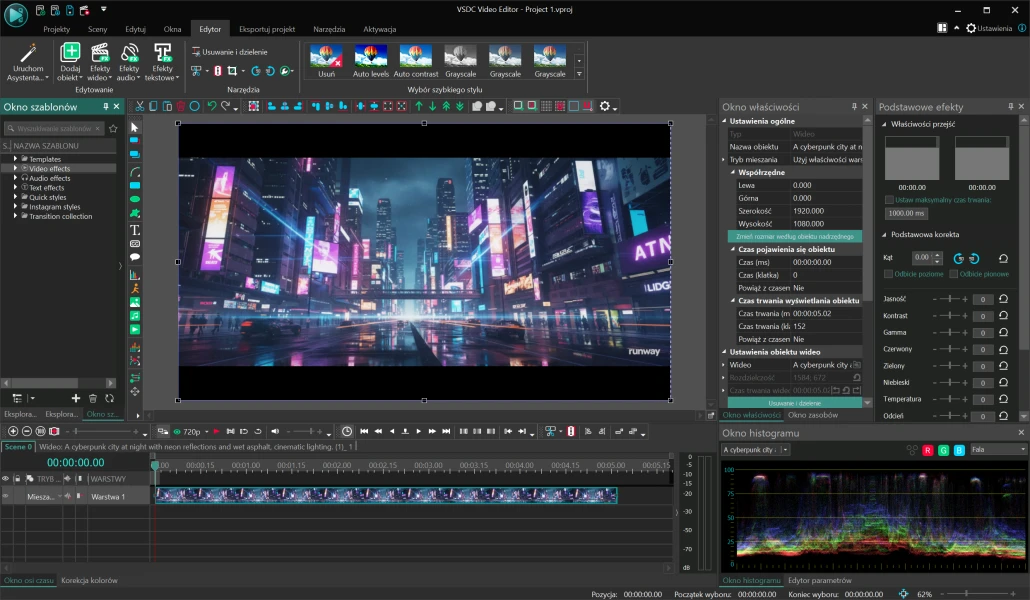Enable the Odbicie poziome checkbox
Screen dimensions: 1030x600
(x=888, y=274)
